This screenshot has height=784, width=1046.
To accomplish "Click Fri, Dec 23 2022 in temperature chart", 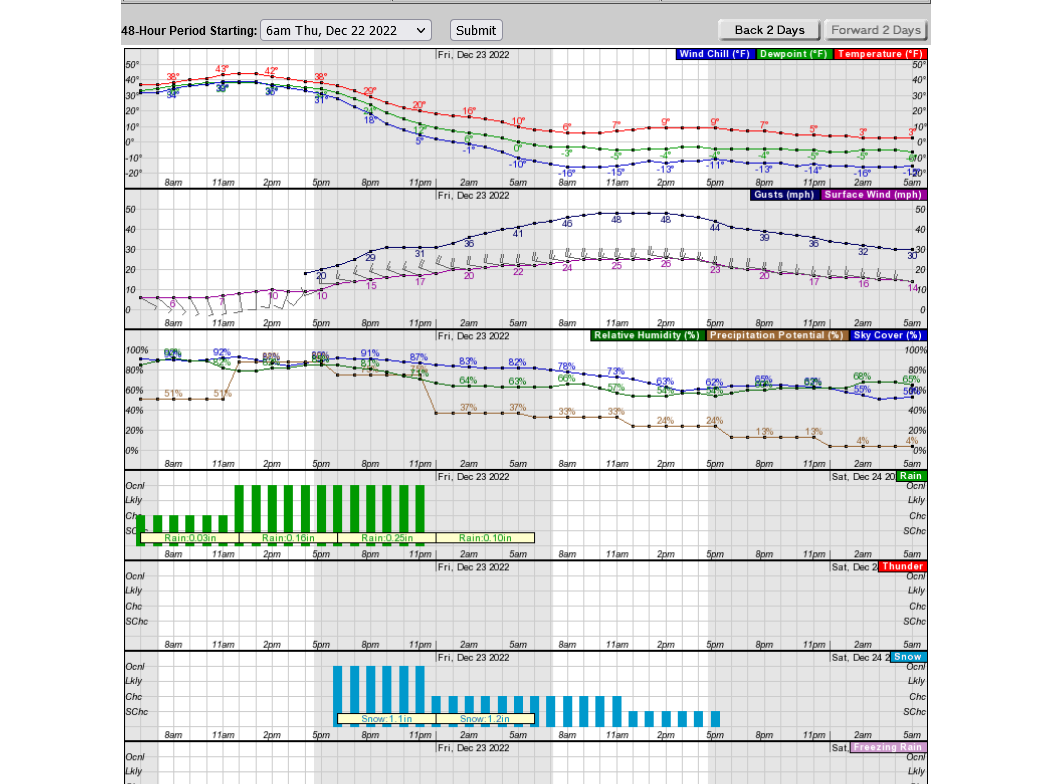I will click(473, 55).
